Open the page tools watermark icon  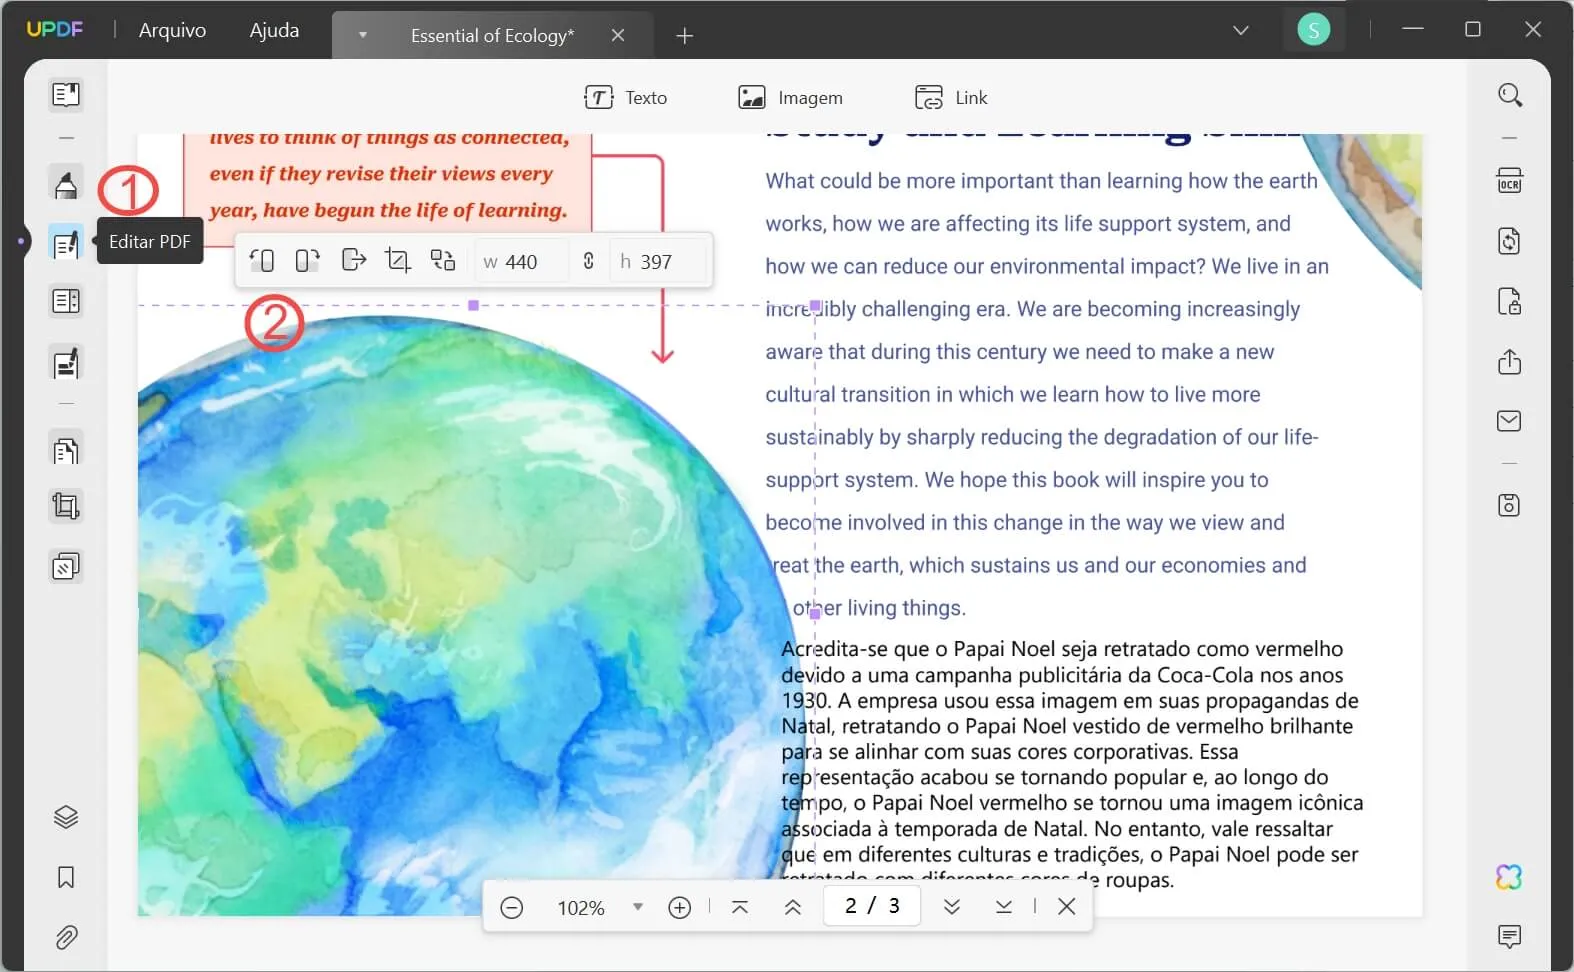point(66,567)
